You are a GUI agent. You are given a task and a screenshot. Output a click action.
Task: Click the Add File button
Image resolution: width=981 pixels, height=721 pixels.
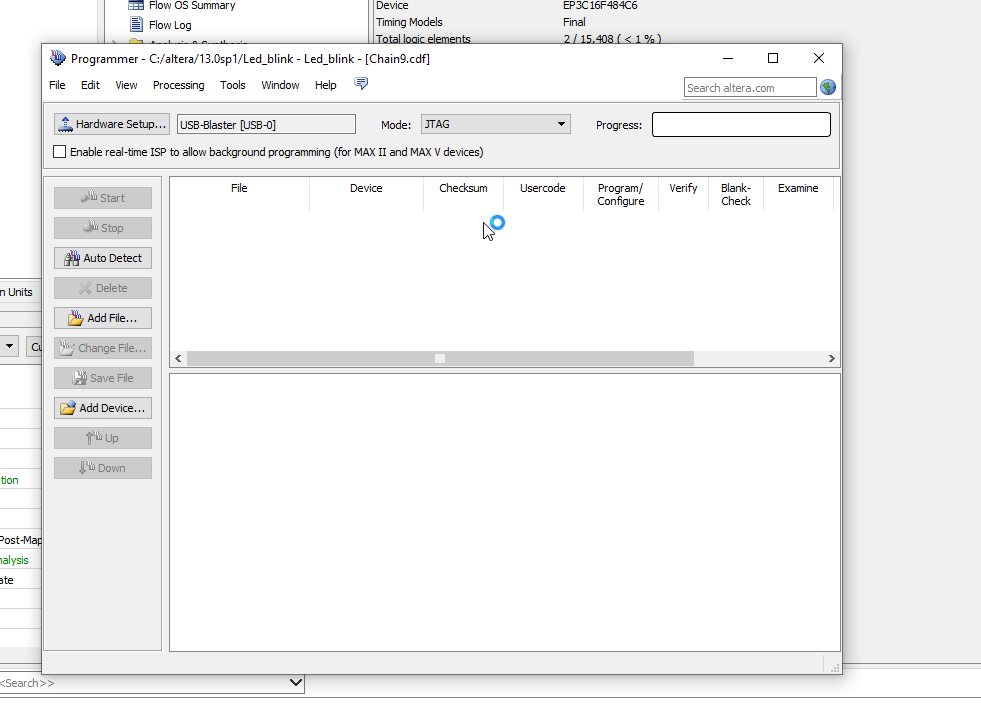[x=103, y=318]
